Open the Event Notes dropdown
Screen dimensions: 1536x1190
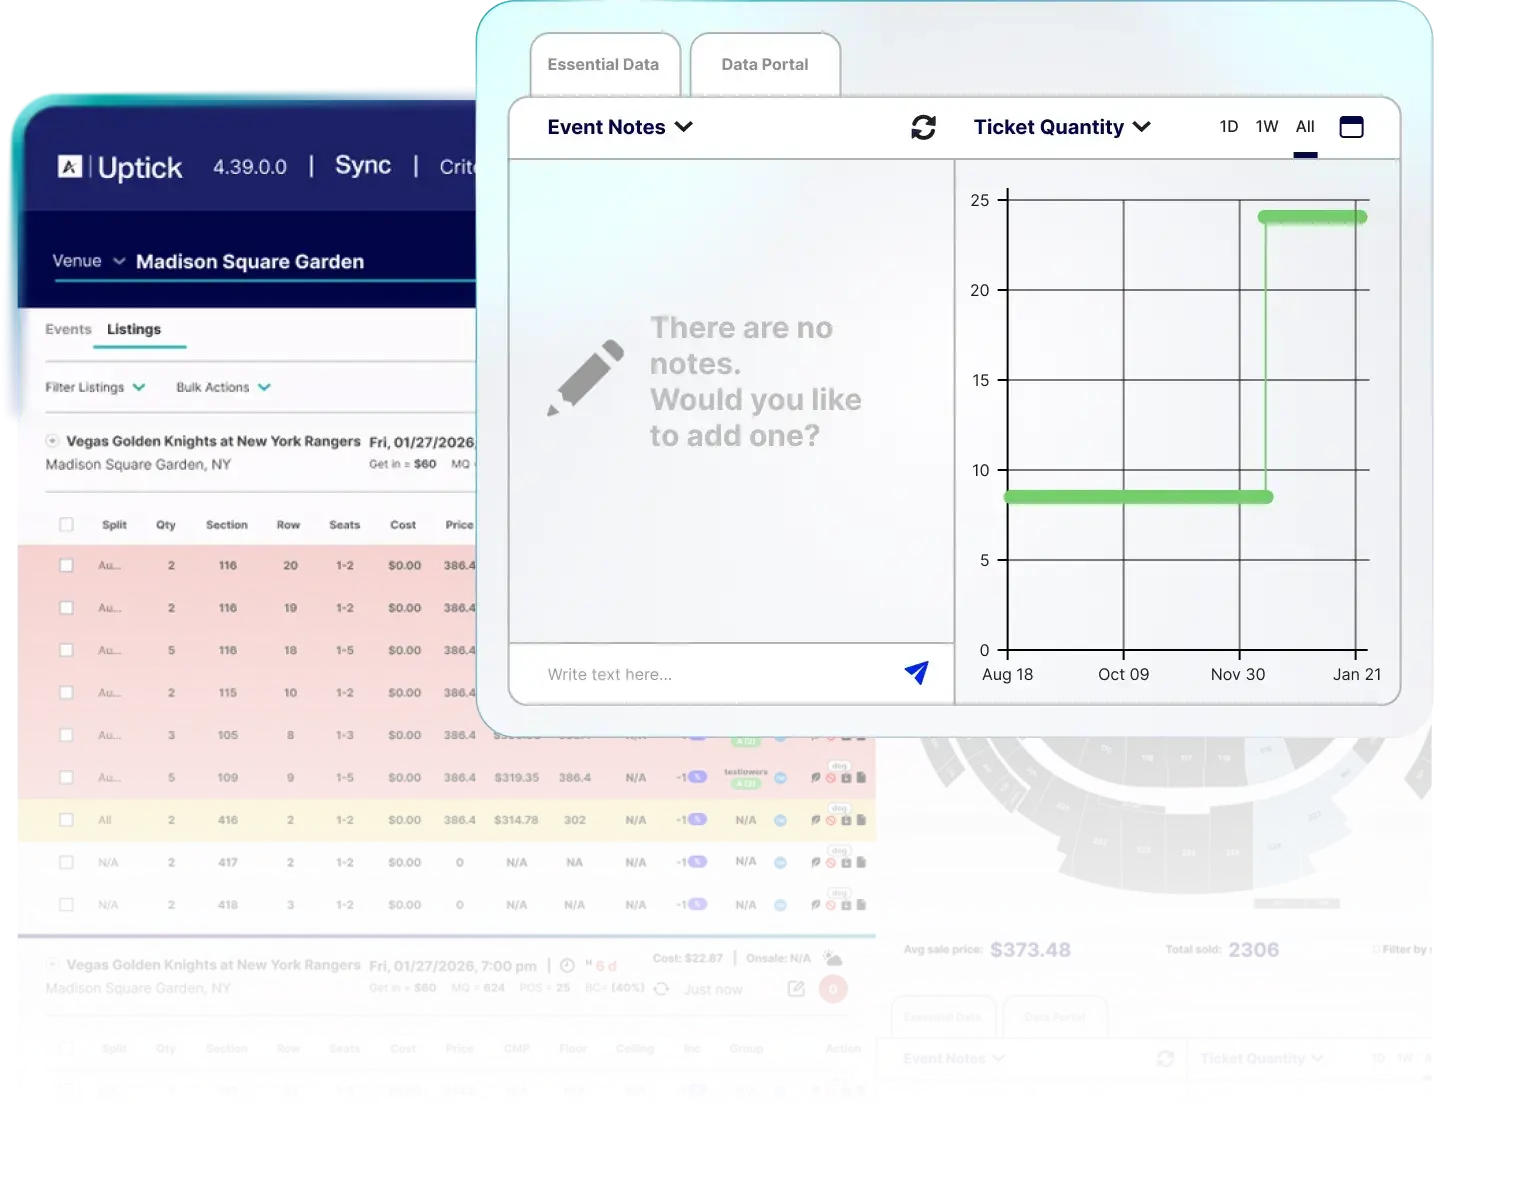tap(620, 127)
